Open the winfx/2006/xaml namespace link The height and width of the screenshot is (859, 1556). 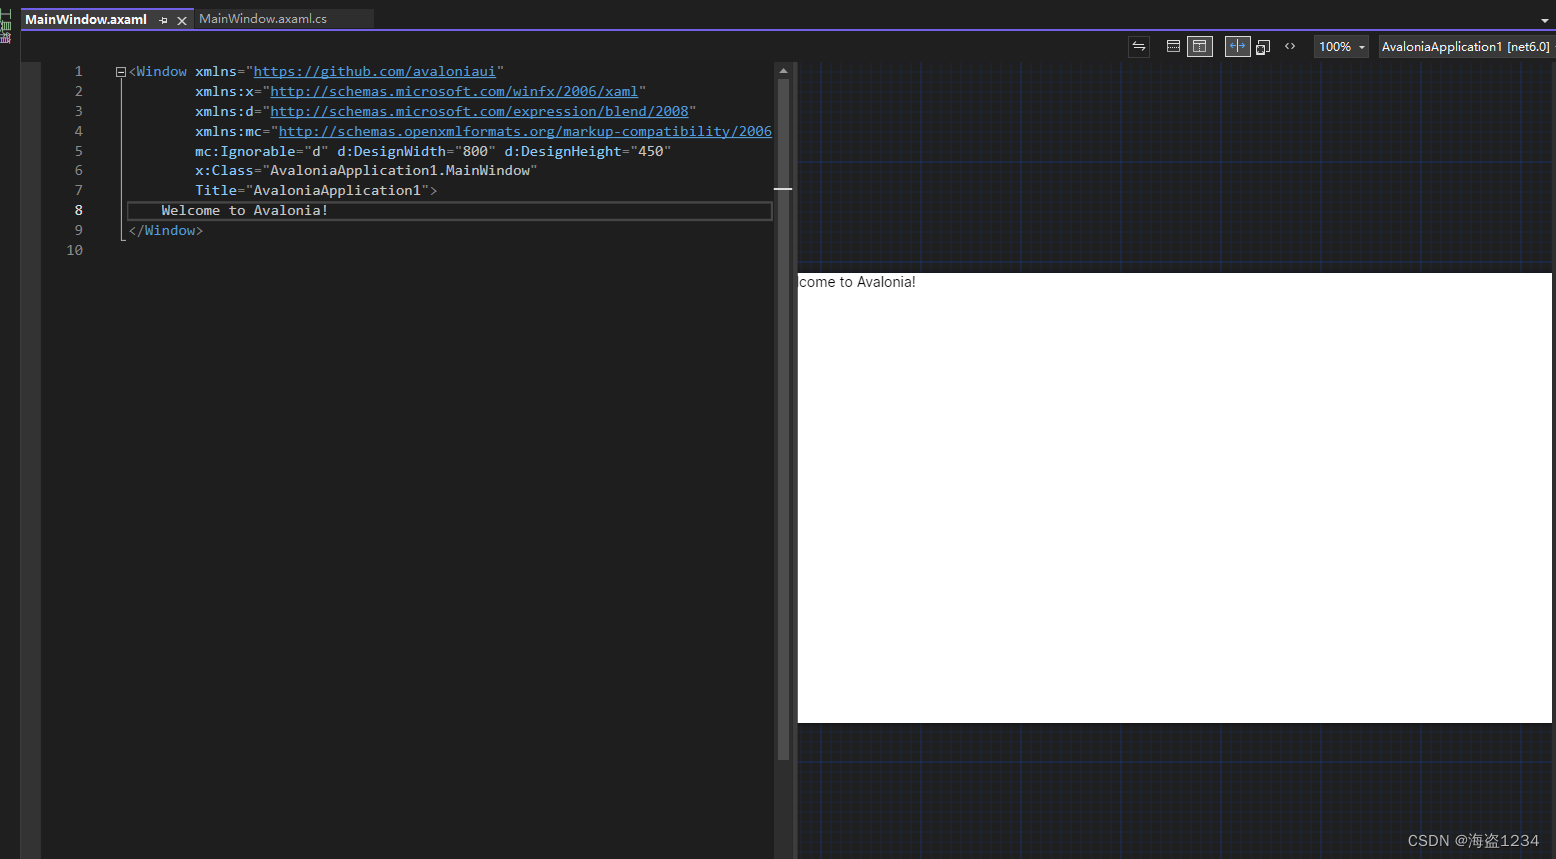point(454,92)
